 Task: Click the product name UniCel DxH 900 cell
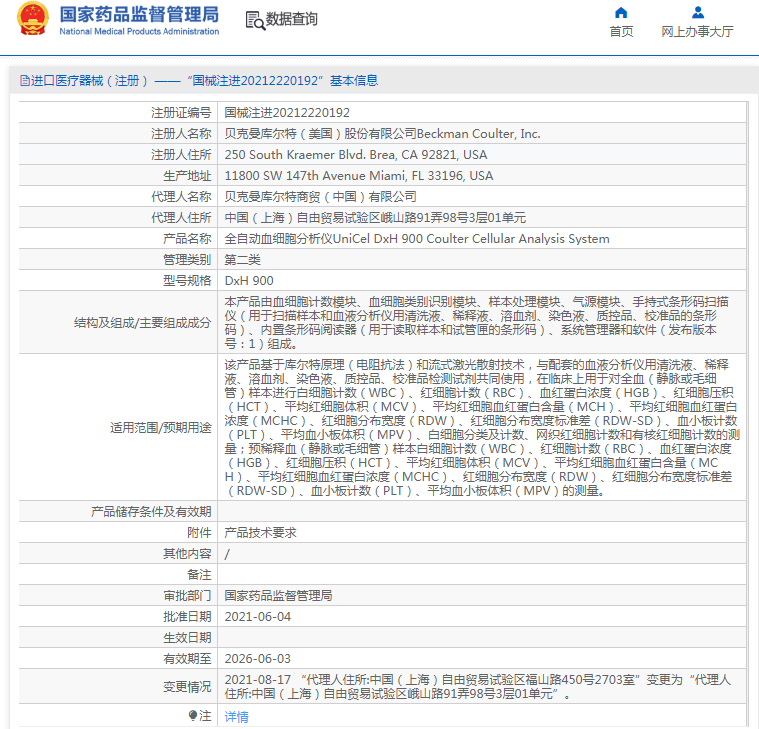pos(416,239)
